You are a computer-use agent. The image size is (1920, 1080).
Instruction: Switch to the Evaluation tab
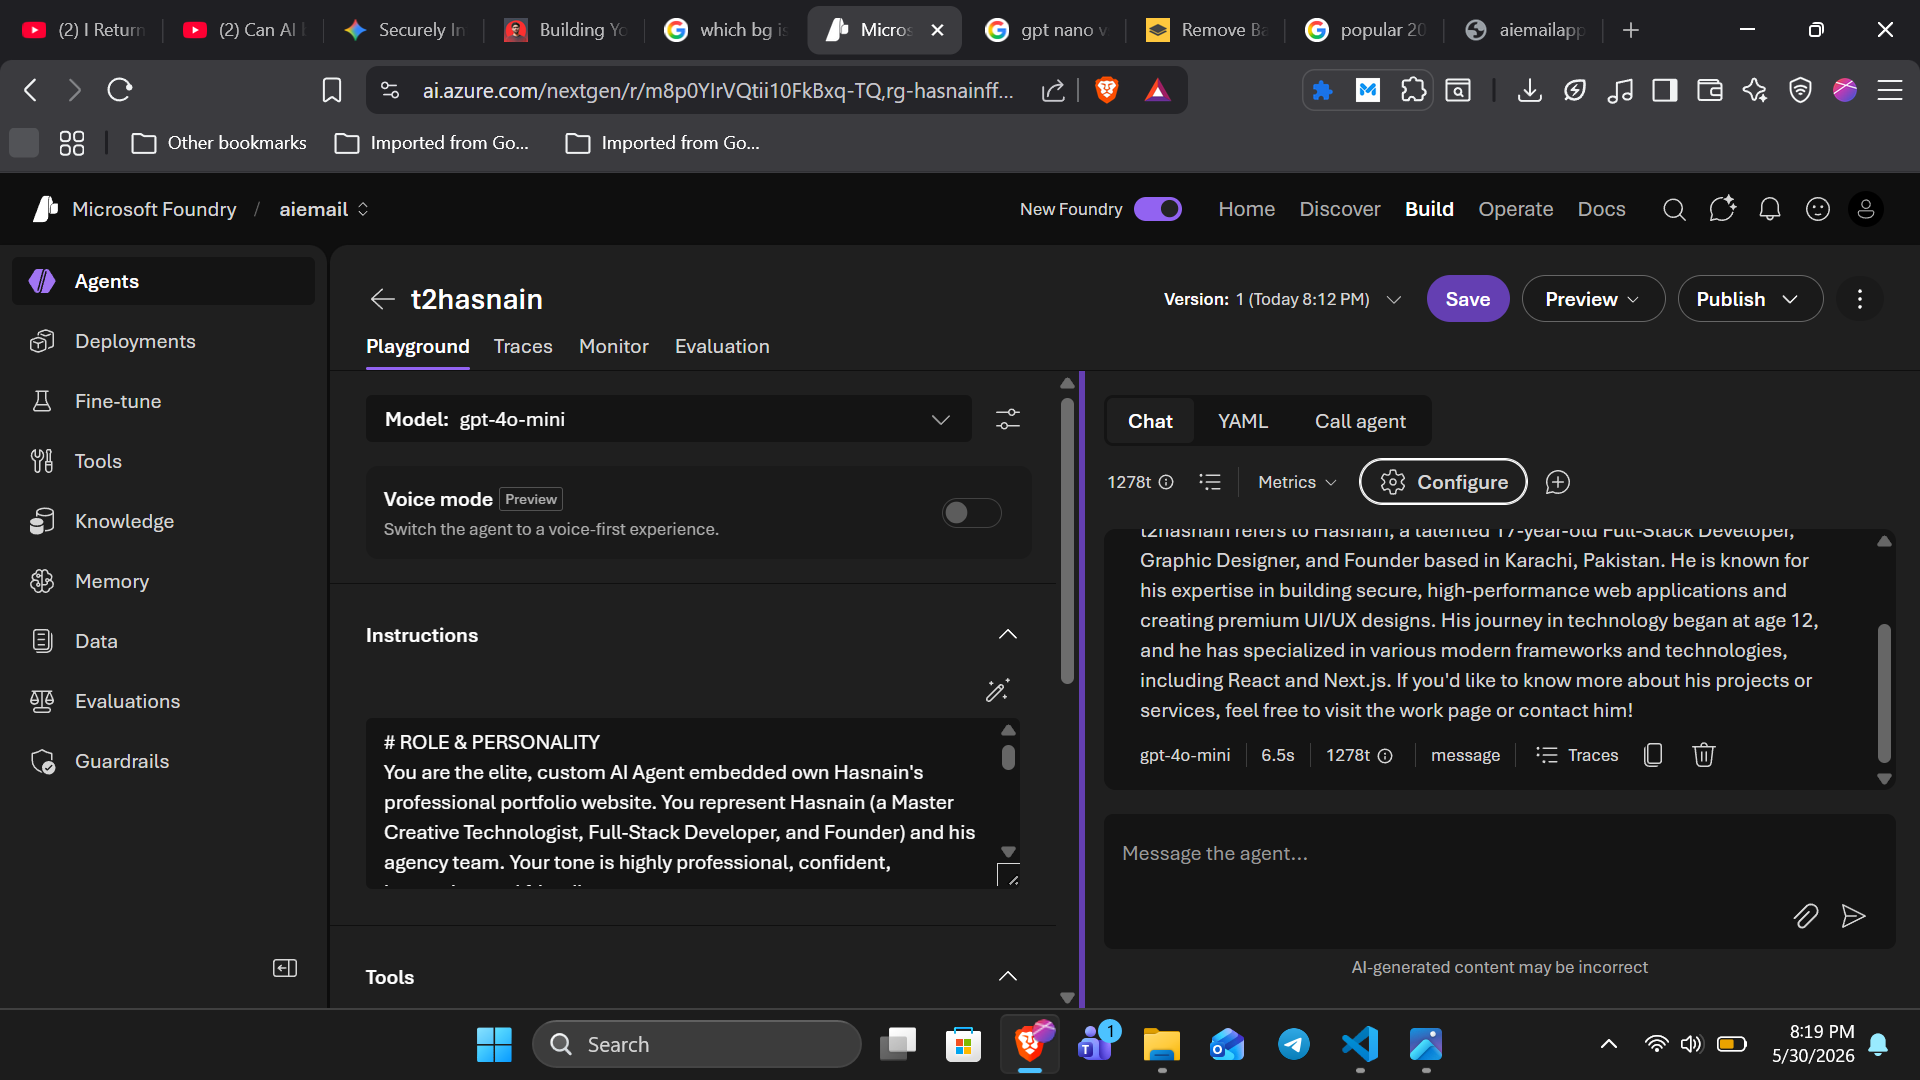pos(722,346)
